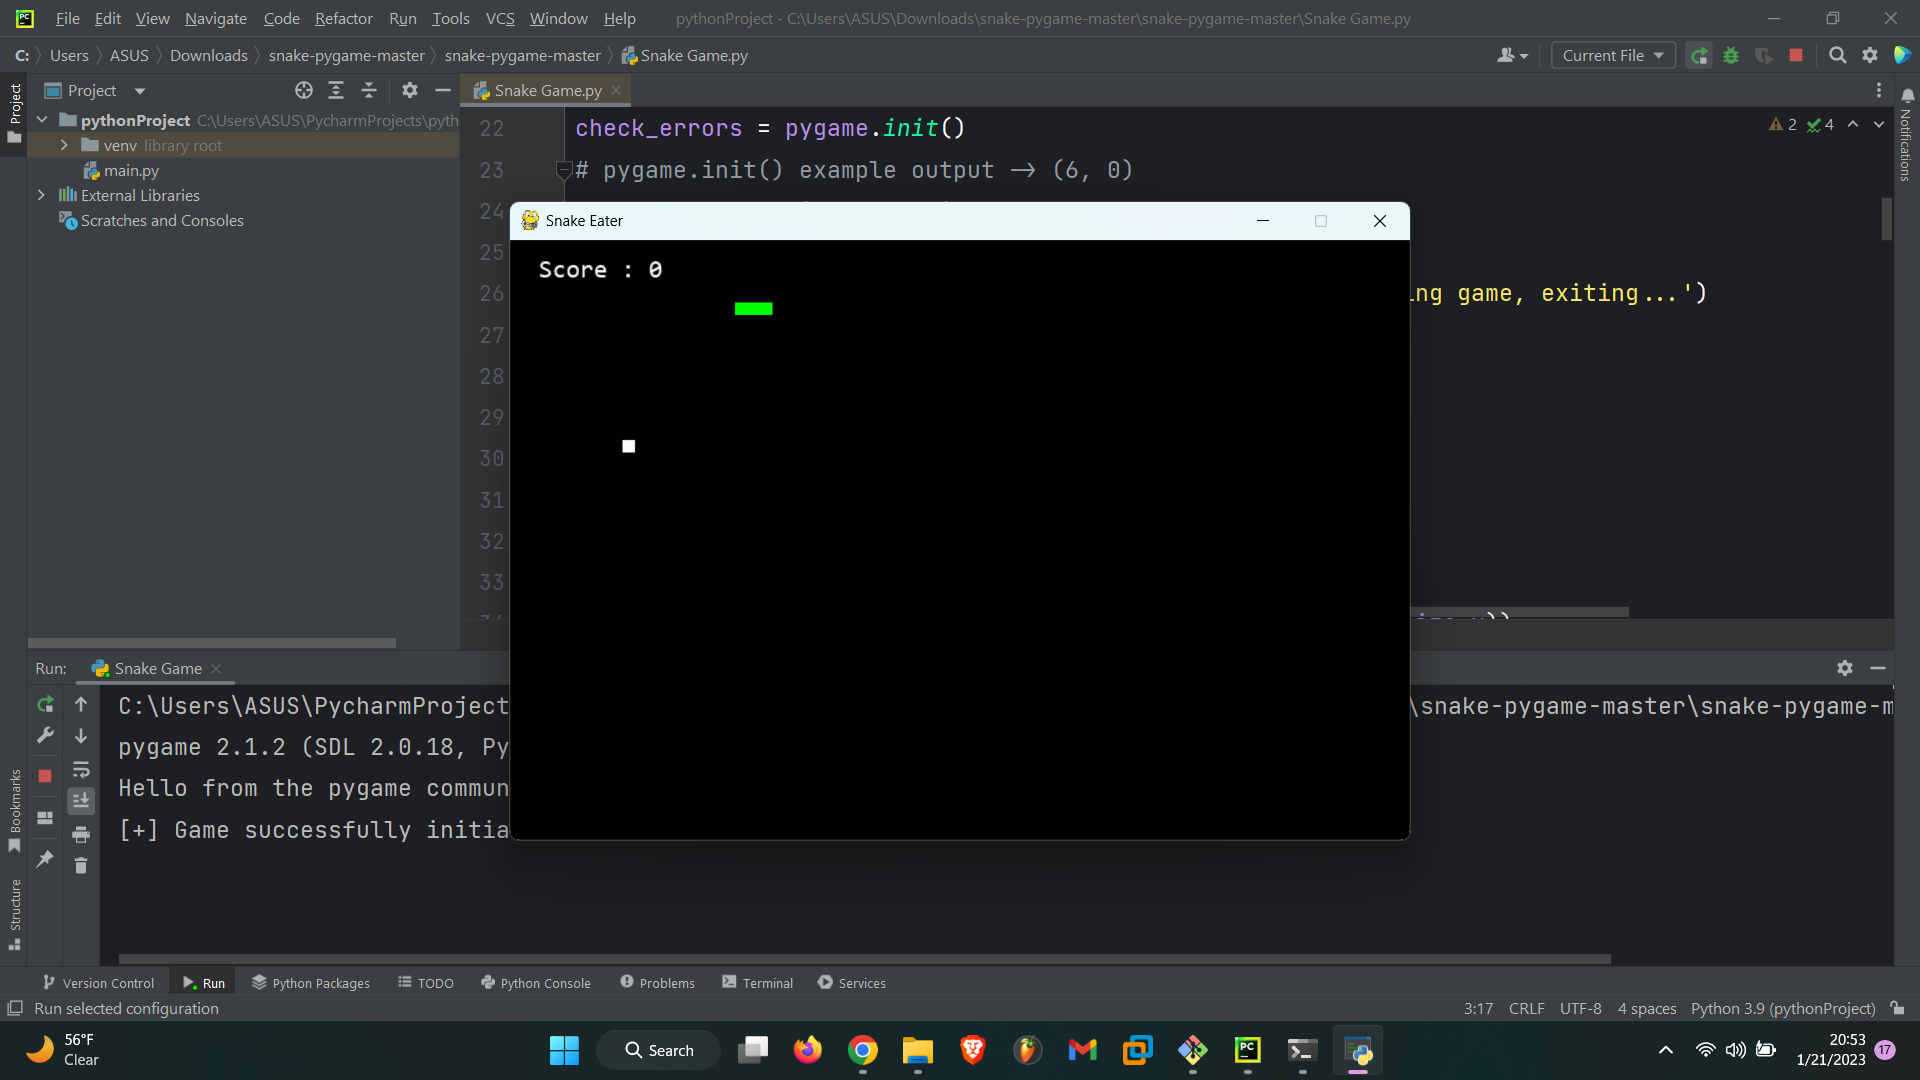Viewport: 1920px width, 1080px height.
Task: Open main.py from the project tree
Action: click(x=130, y=170)
